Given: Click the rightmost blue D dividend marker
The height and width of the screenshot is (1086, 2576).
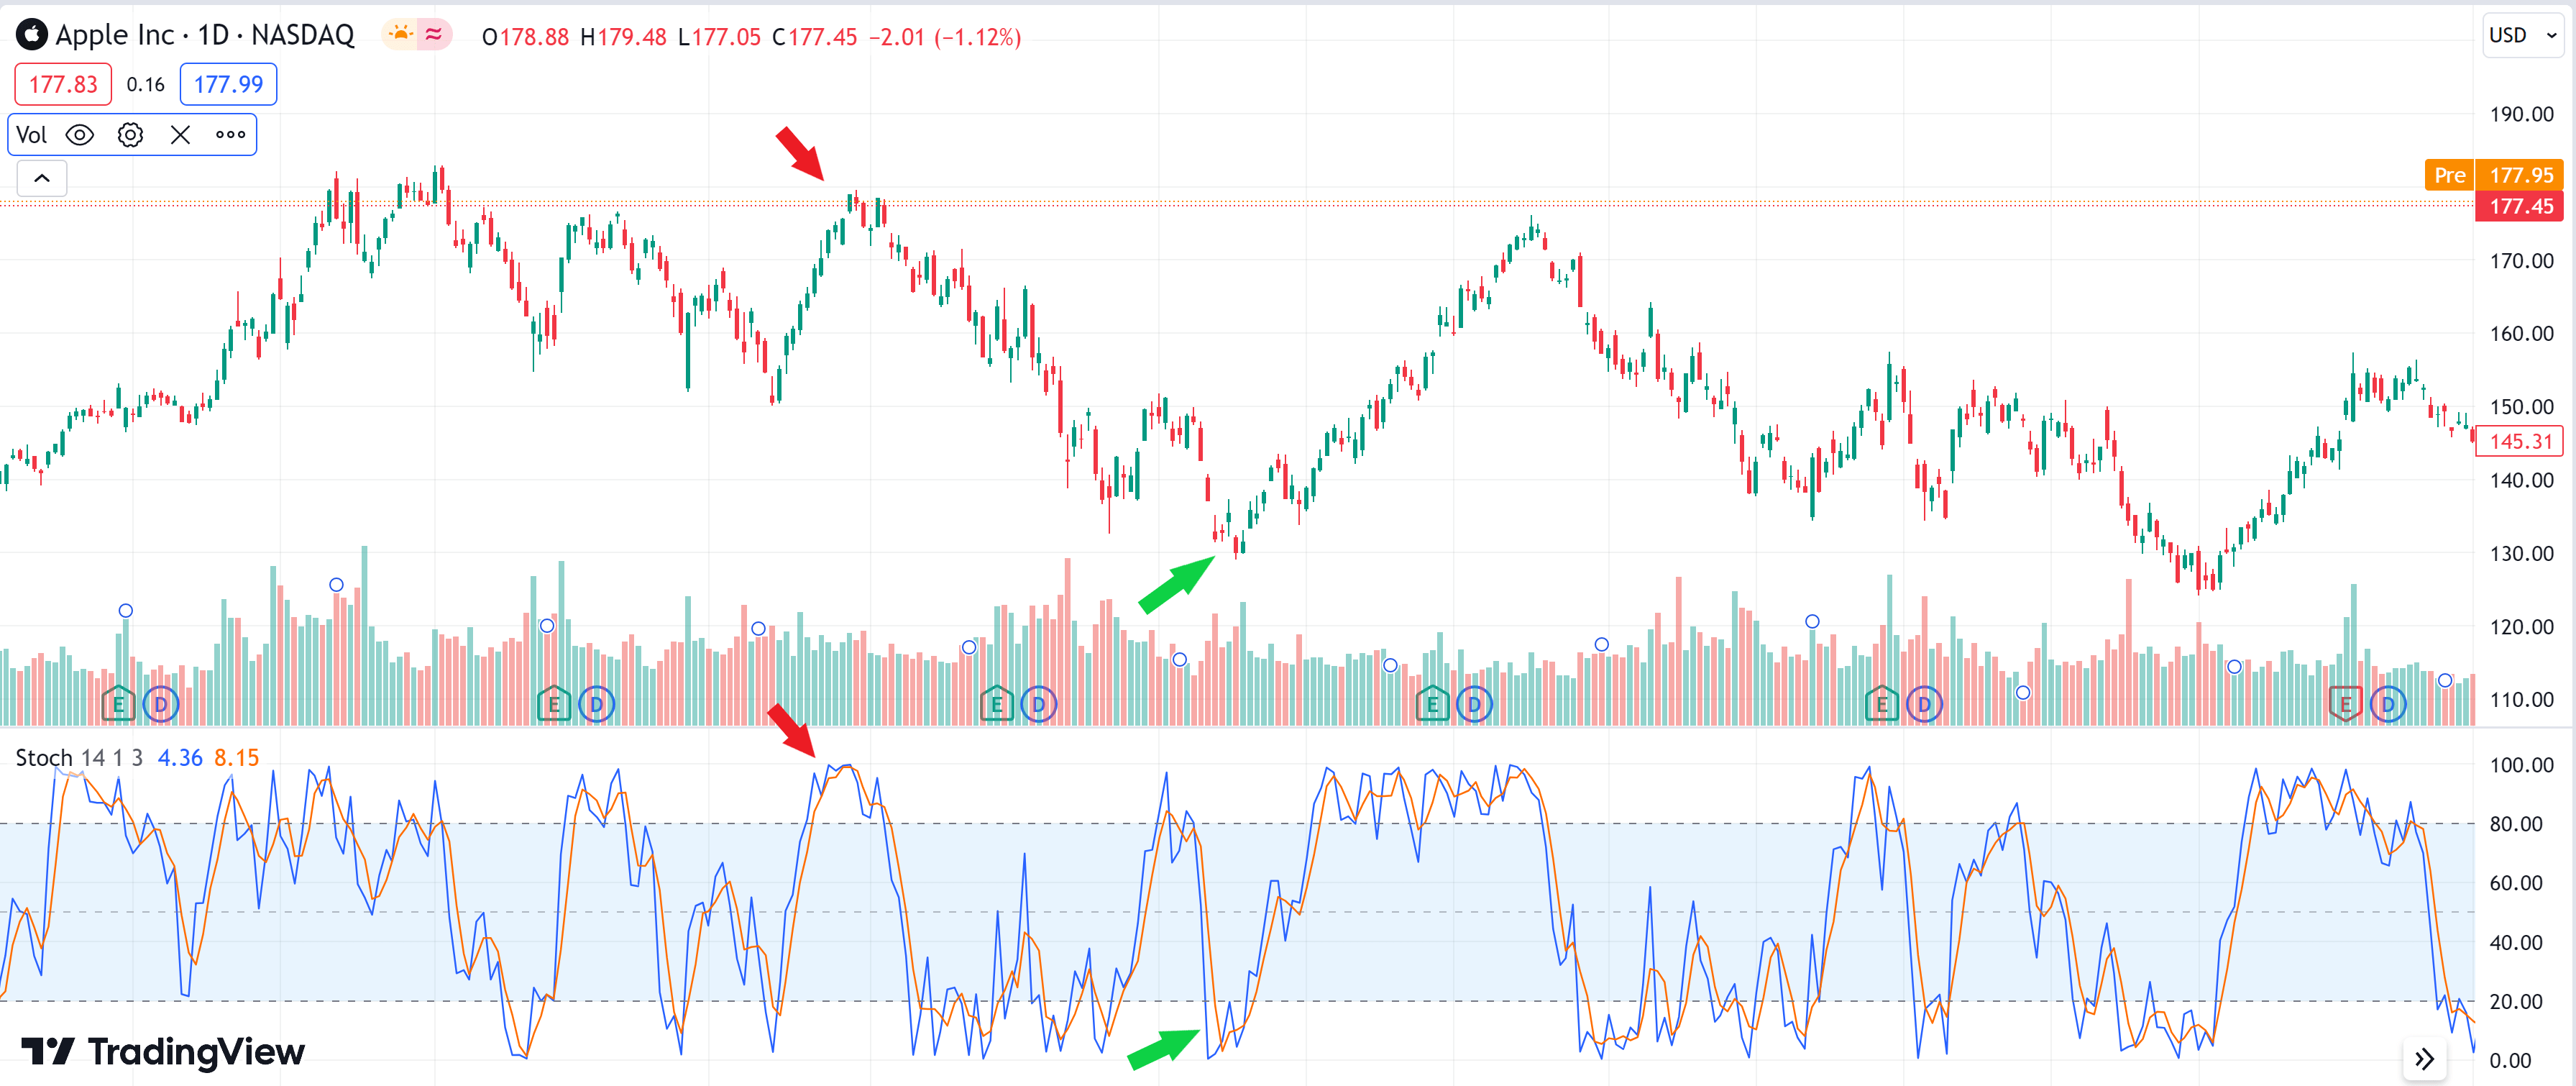Looking at the screenshot, I should point(2388,704).
